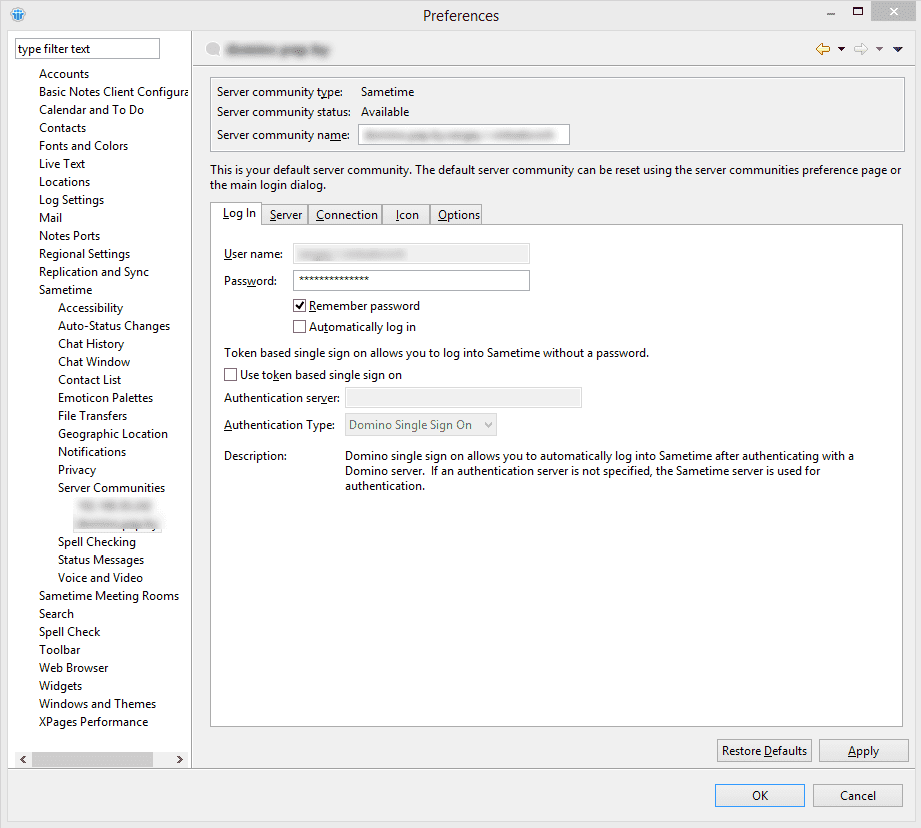921x828 pixels.
Task: Click the back navigation arrow icon
Action: tap(823, 49)
